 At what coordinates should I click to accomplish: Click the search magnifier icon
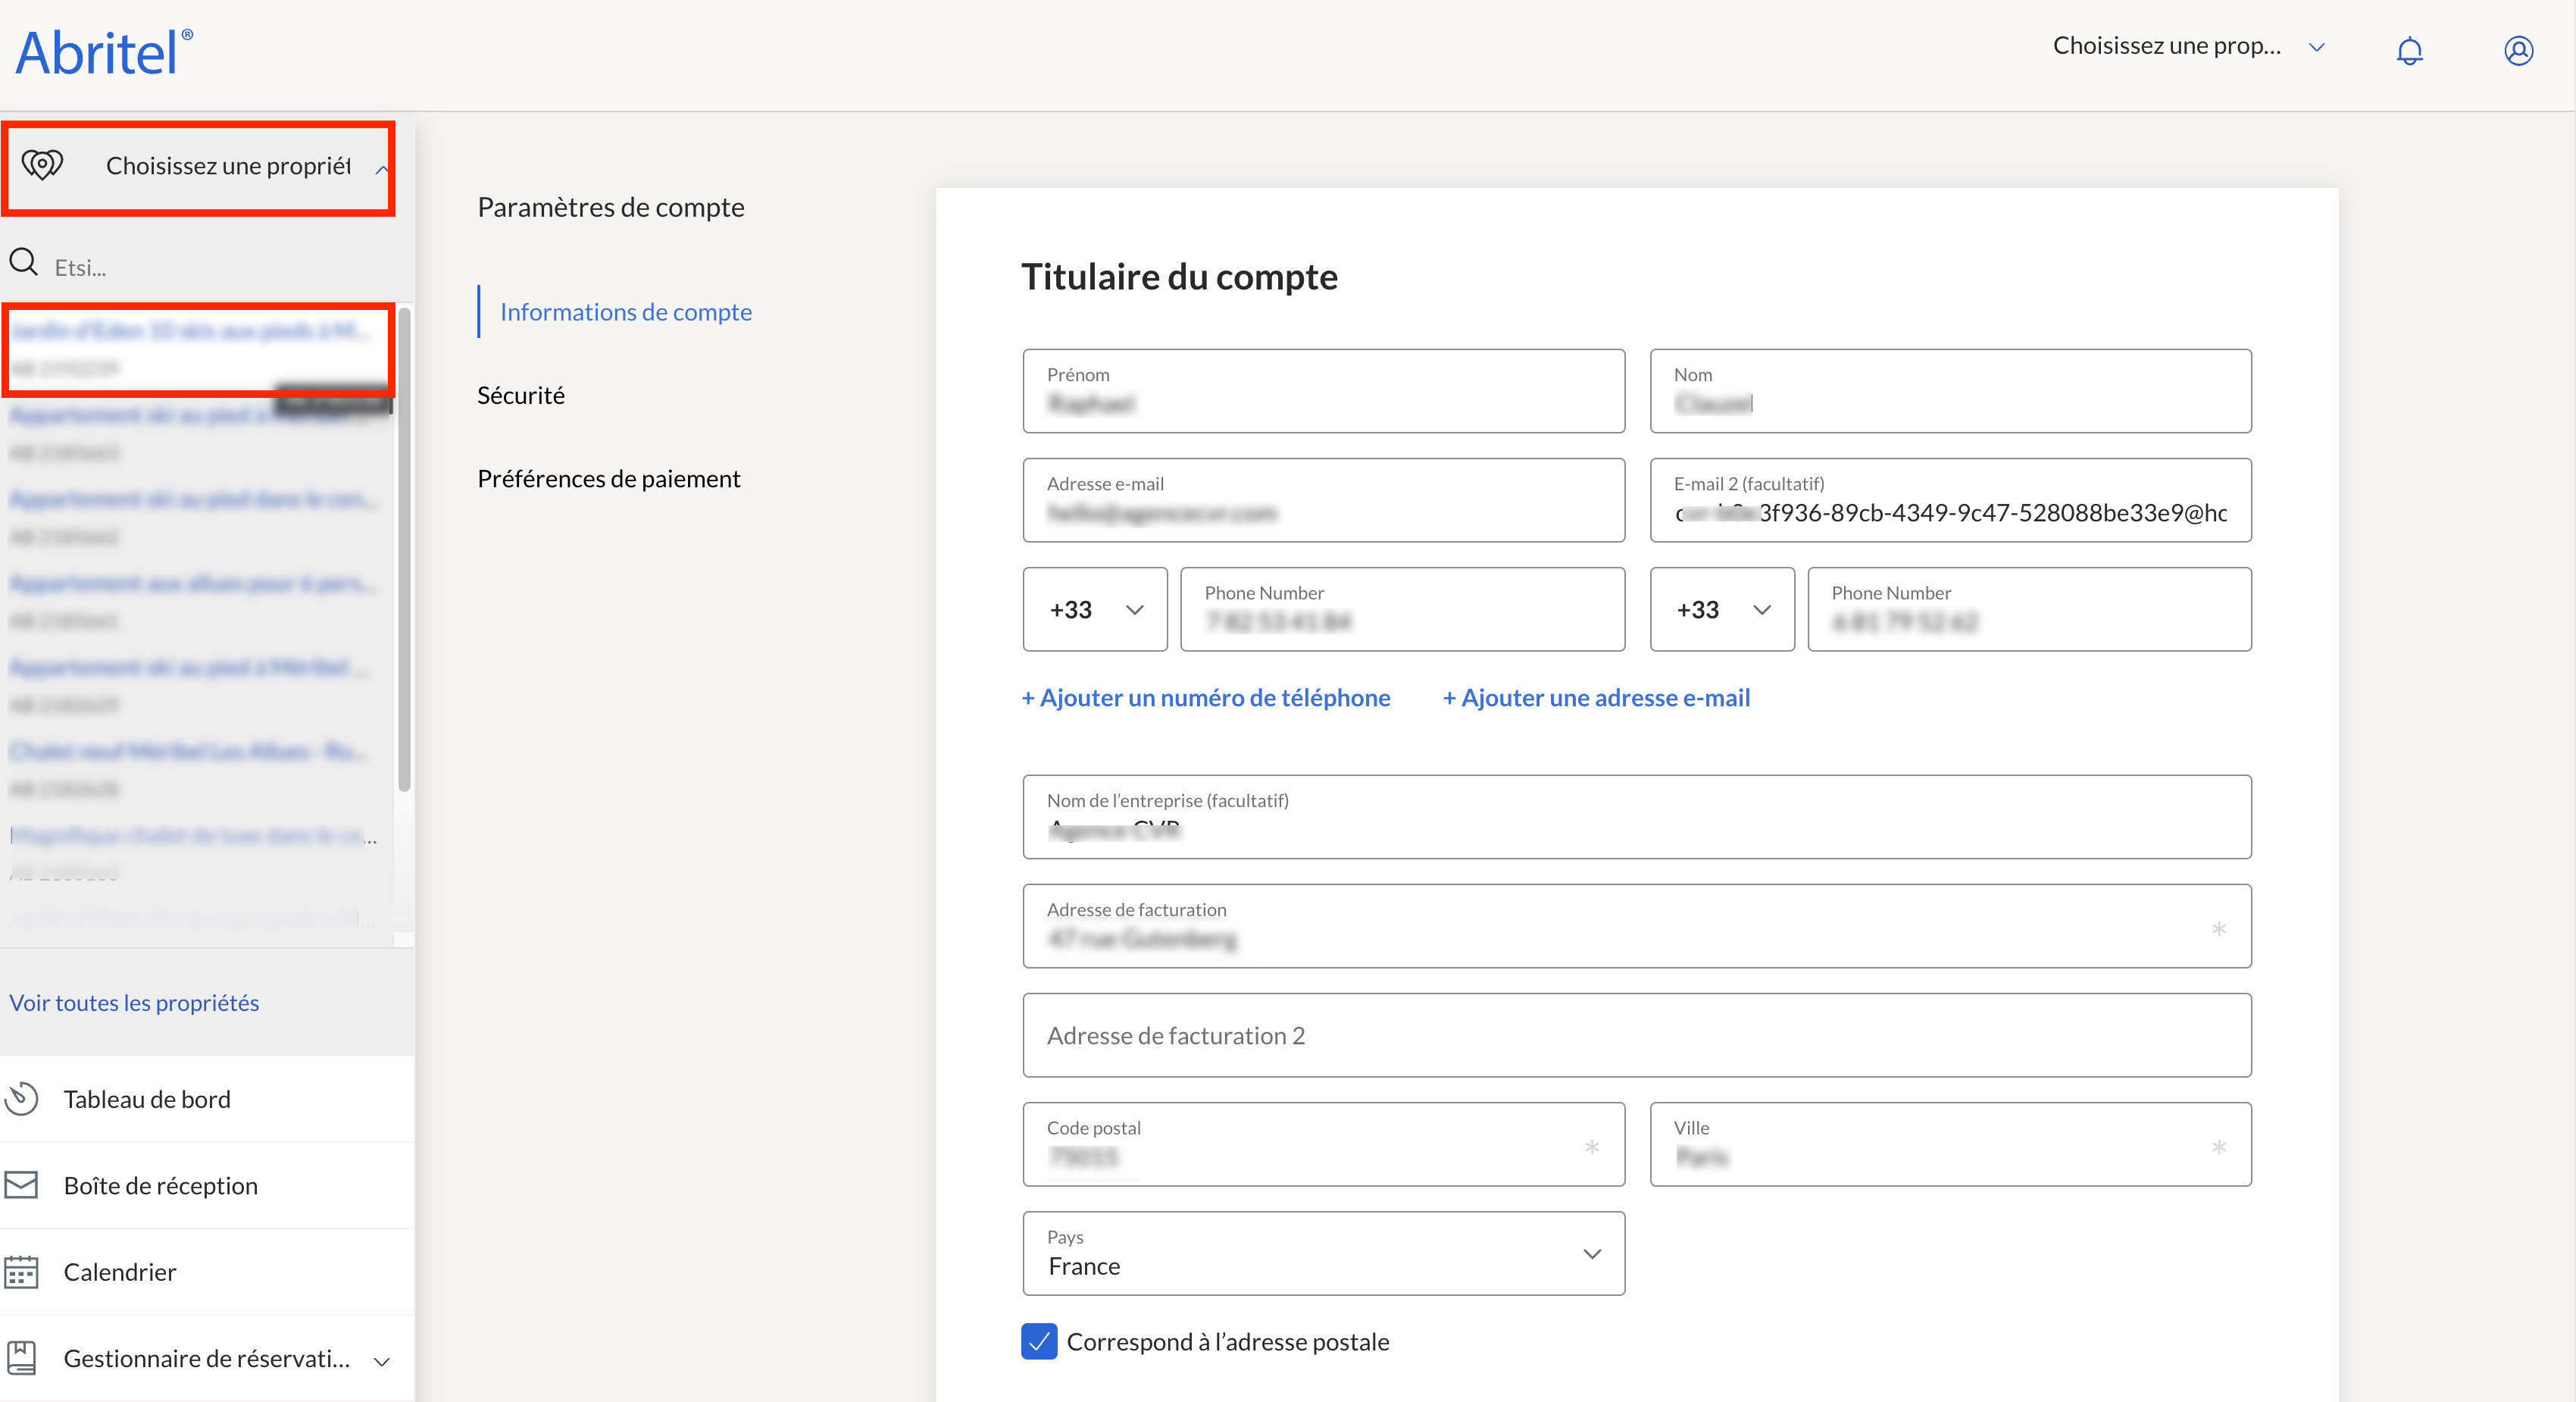24,263
